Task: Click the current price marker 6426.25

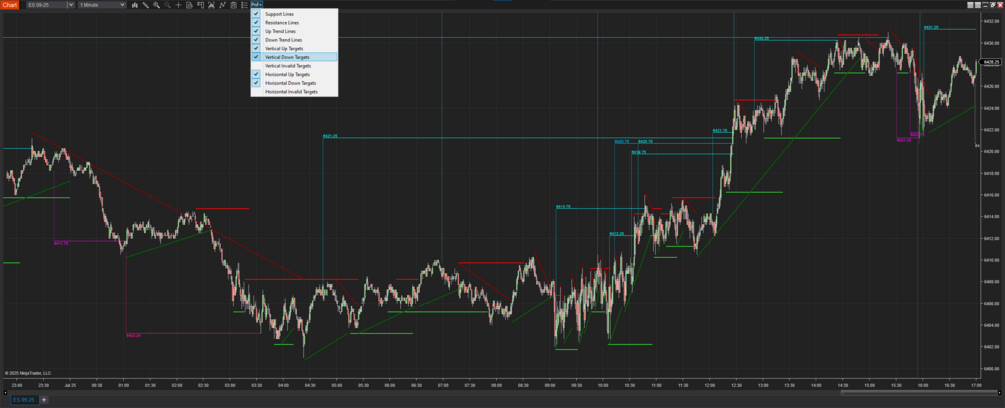Action: [x=992, y=62]
